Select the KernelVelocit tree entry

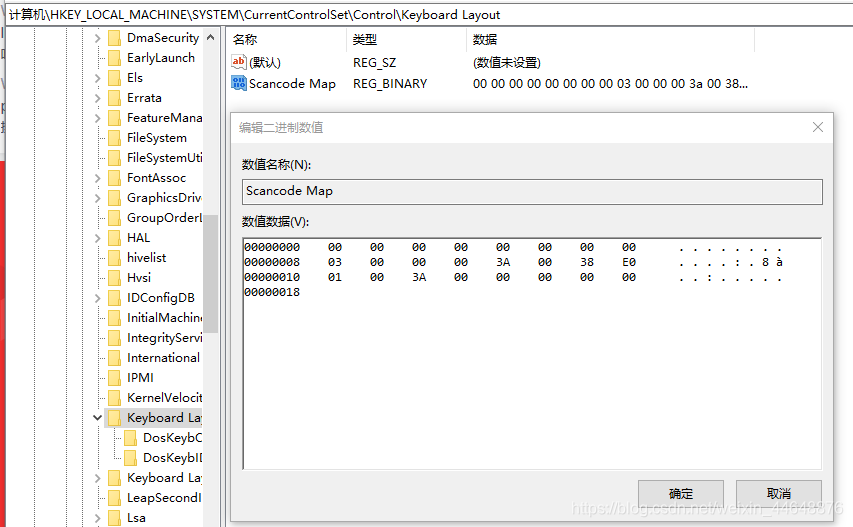tap(164, 398)
